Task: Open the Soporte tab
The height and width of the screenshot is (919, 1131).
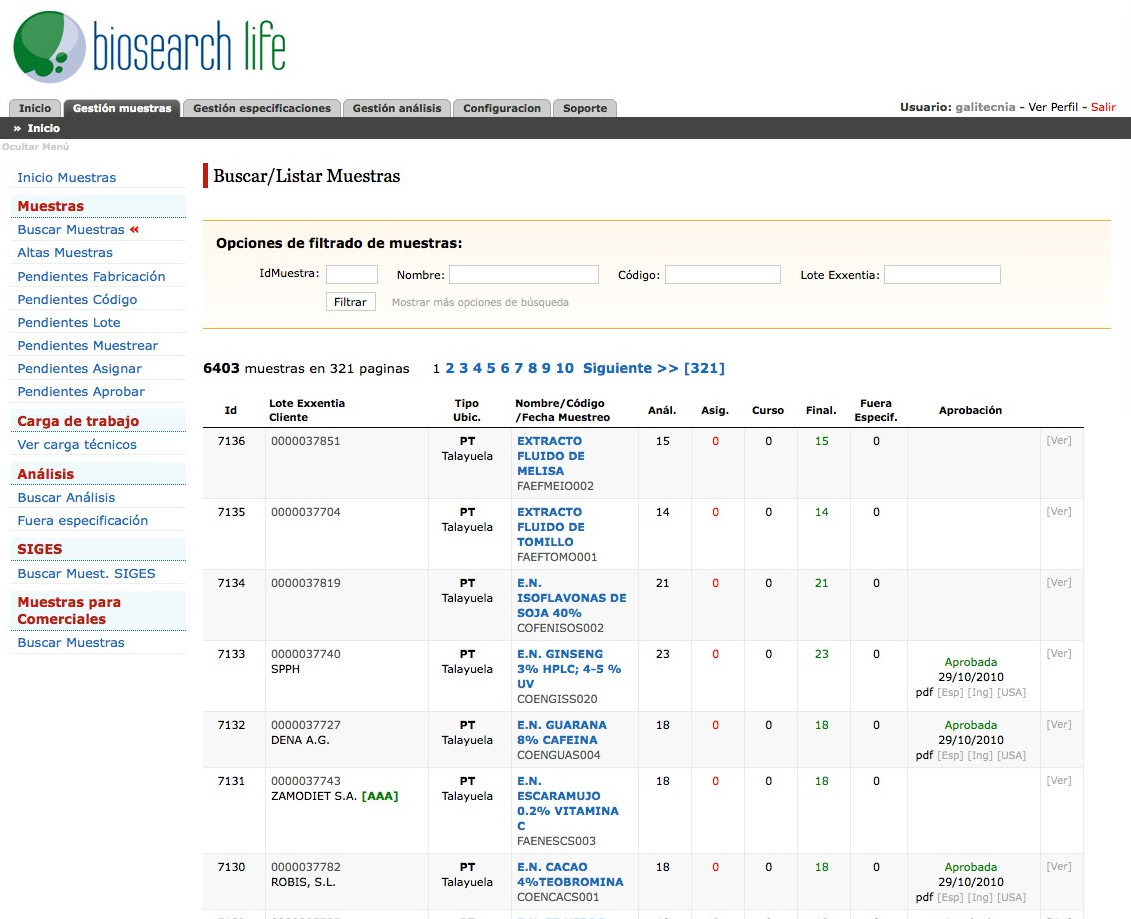Action: coord(585,108)
